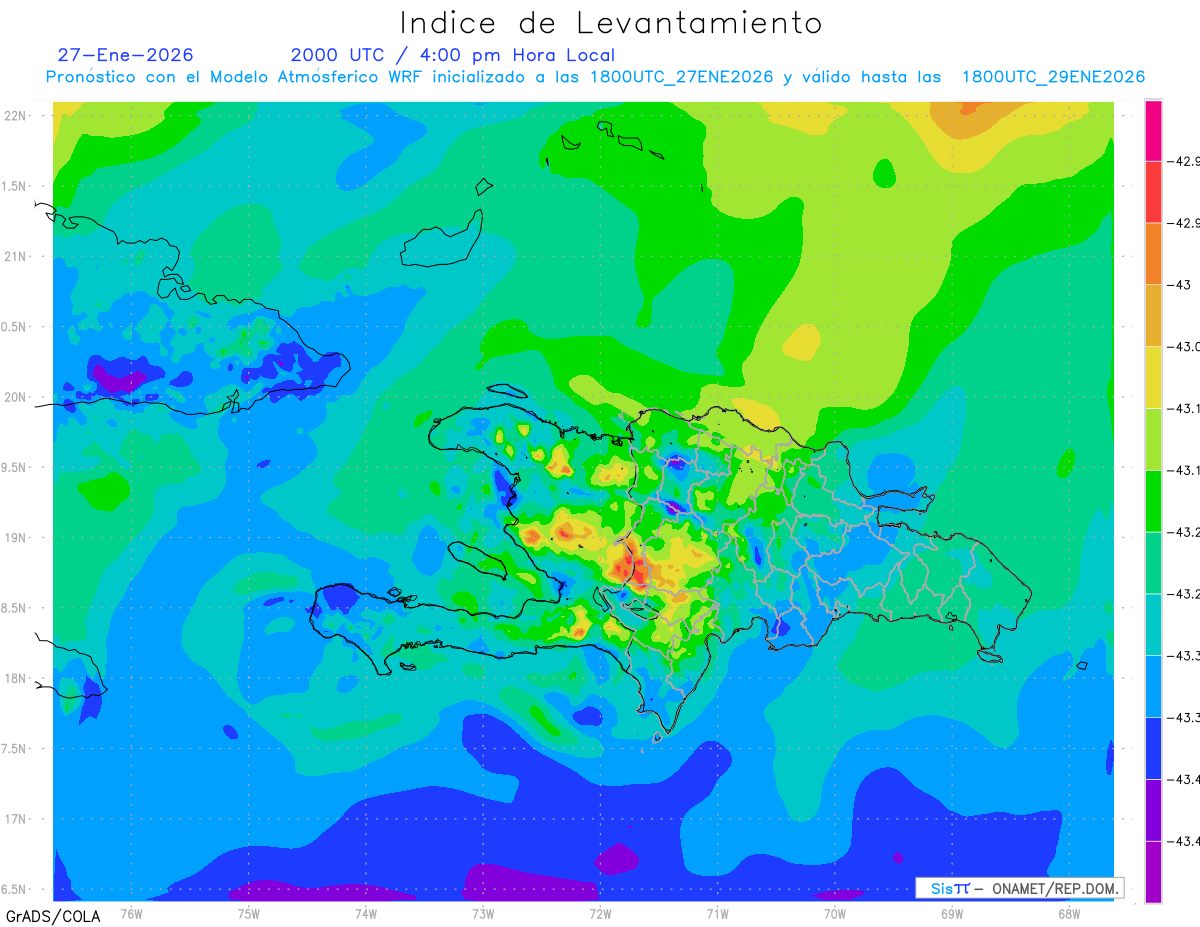Viewport: 1200px width, 927px height.
Task: Click the "76W" longitude label
Action: point(131,913)
